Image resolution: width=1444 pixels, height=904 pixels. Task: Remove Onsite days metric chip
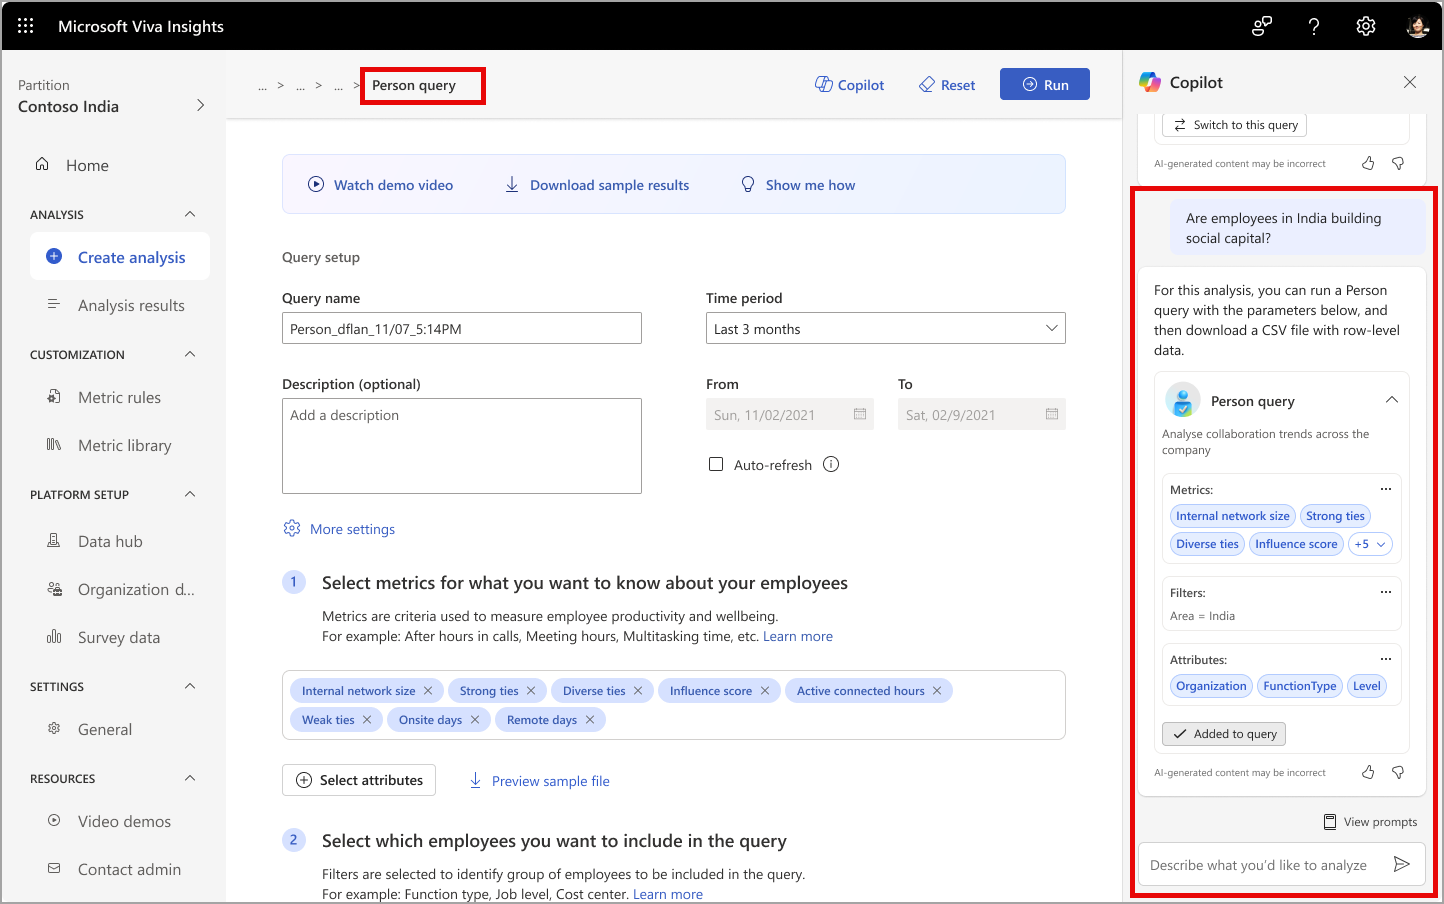(475, 720)
